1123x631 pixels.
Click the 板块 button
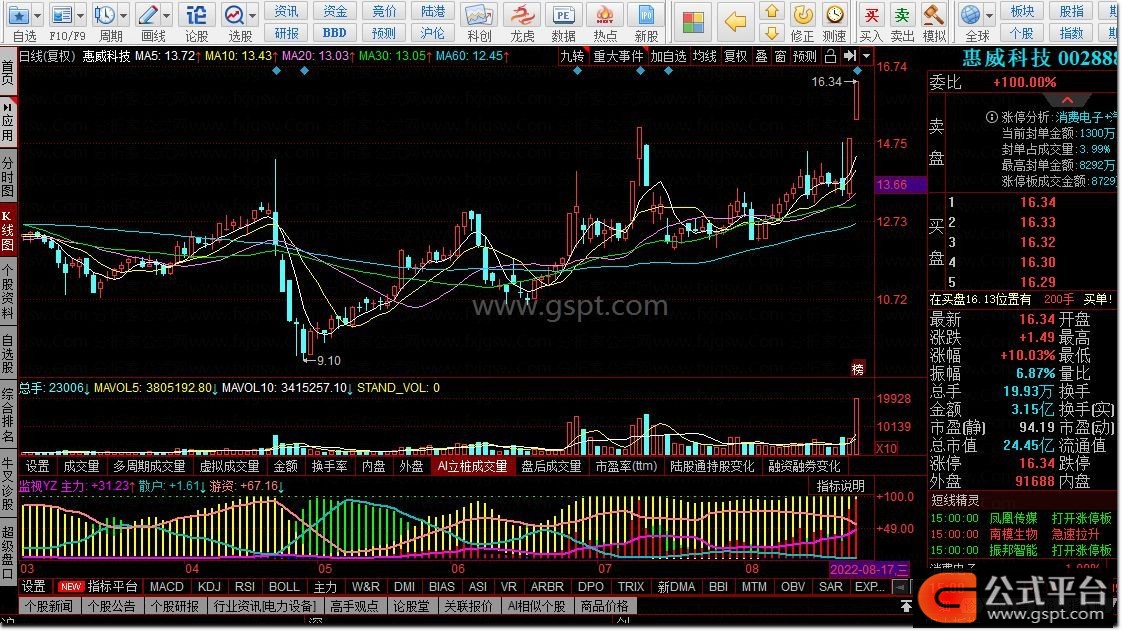point(1022,11)
